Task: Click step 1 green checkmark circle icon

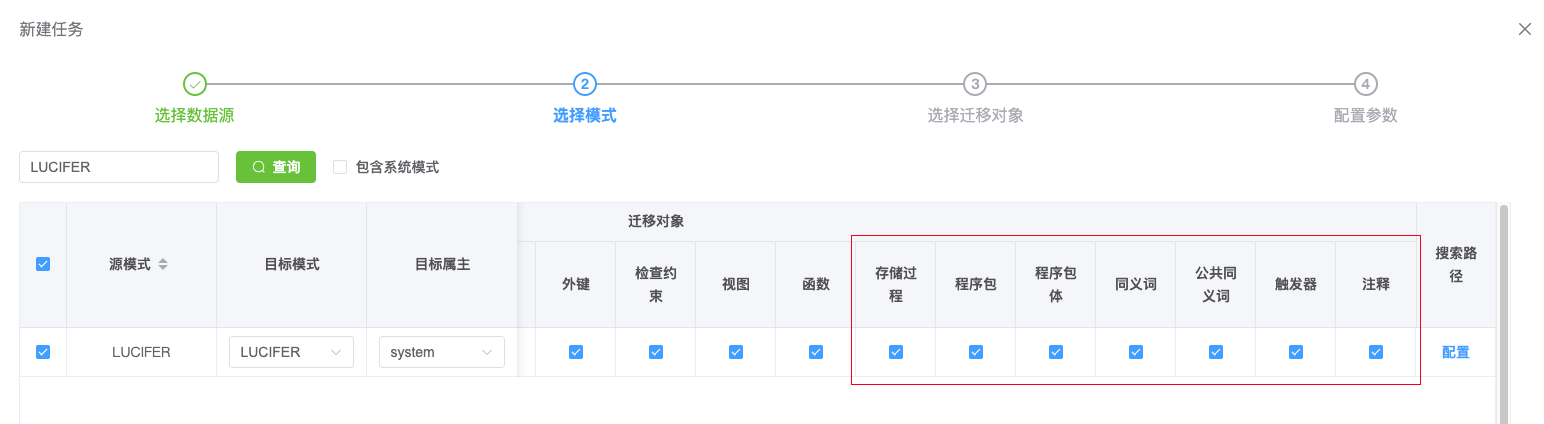Action: [x=195, y=84]
